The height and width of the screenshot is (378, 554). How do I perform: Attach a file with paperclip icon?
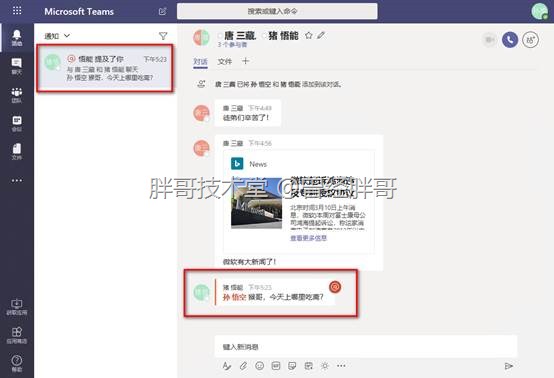click(243, 366)
